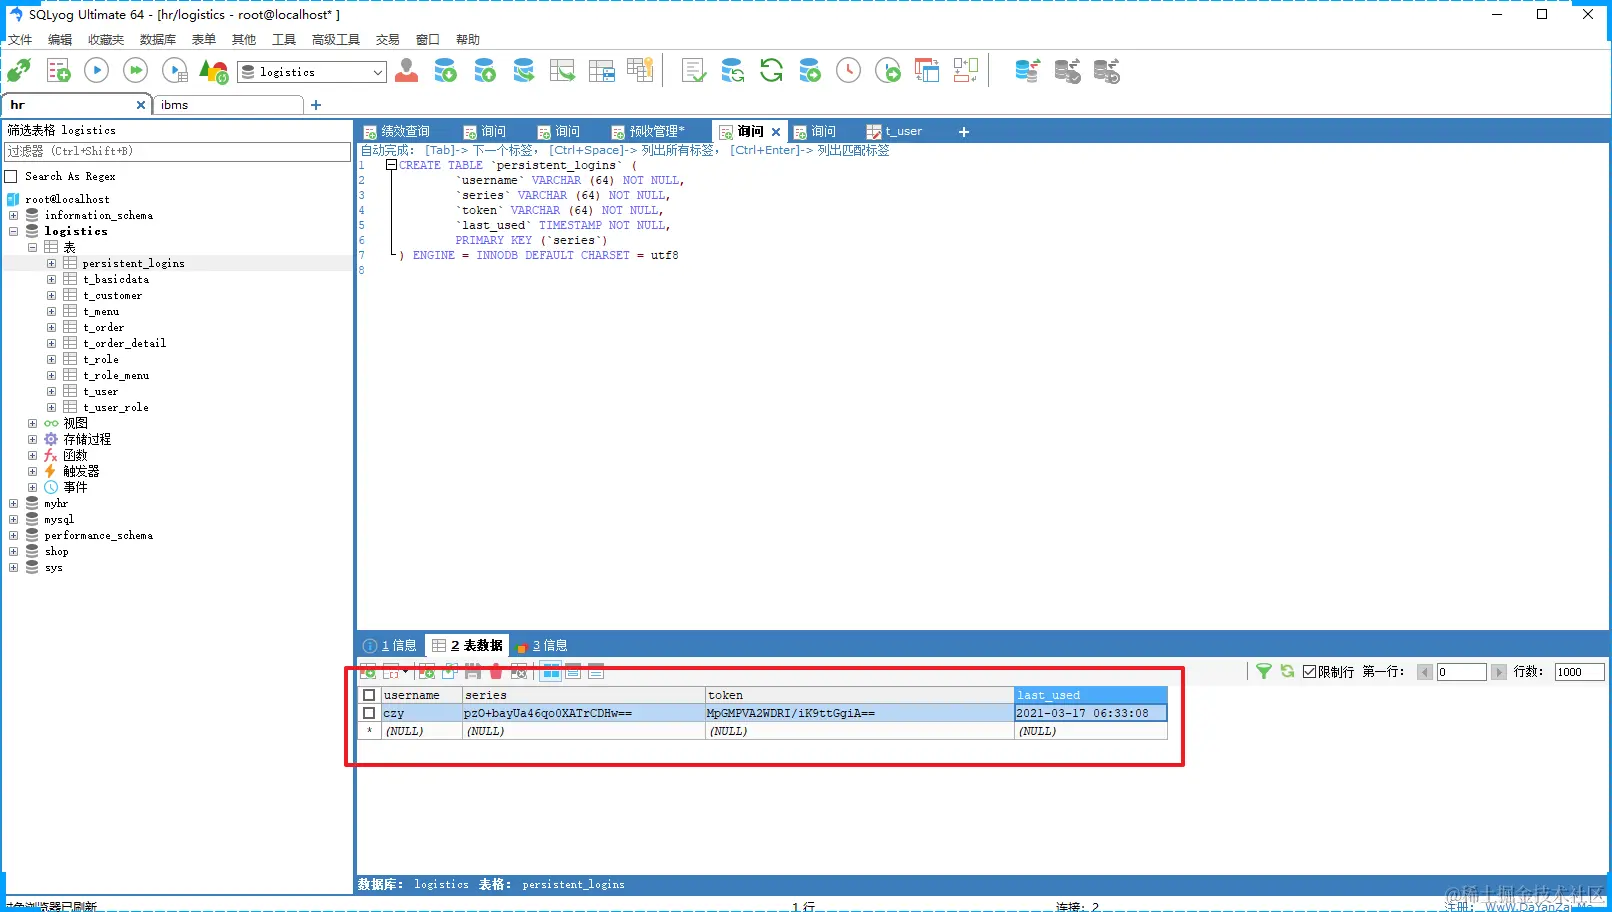The image size is (1612, 912).
Task: Add a new query tab with plus
Action: [x=964, y=131]
